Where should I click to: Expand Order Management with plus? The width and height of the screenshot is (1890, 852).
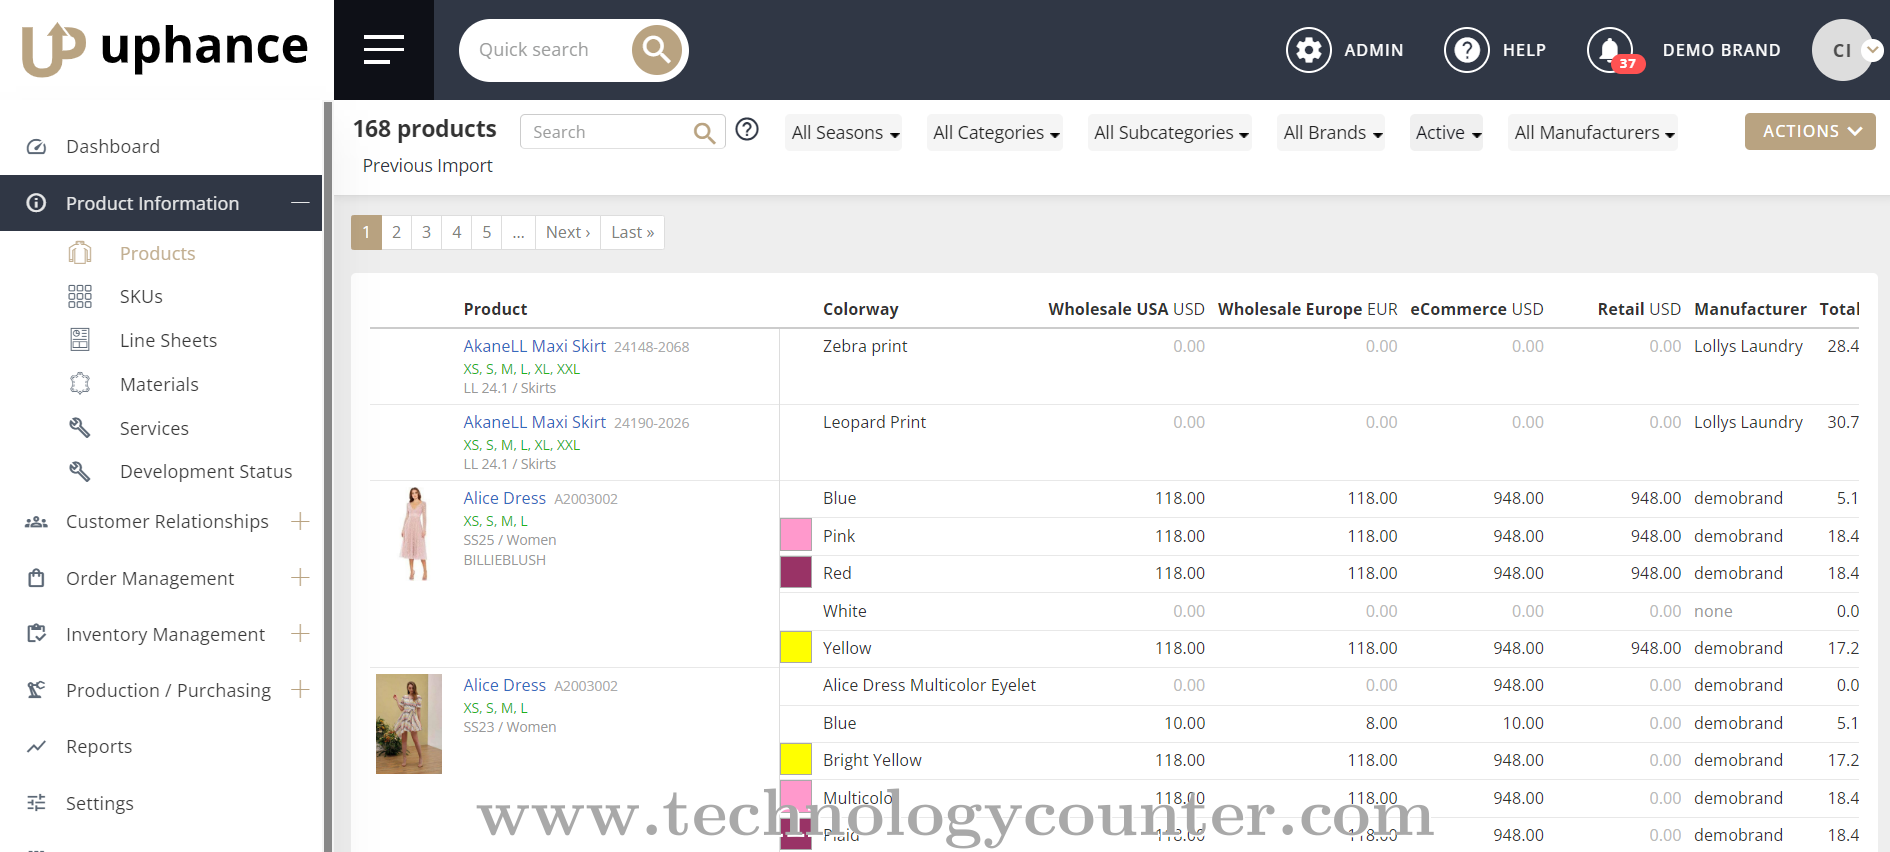coord(300,578)
